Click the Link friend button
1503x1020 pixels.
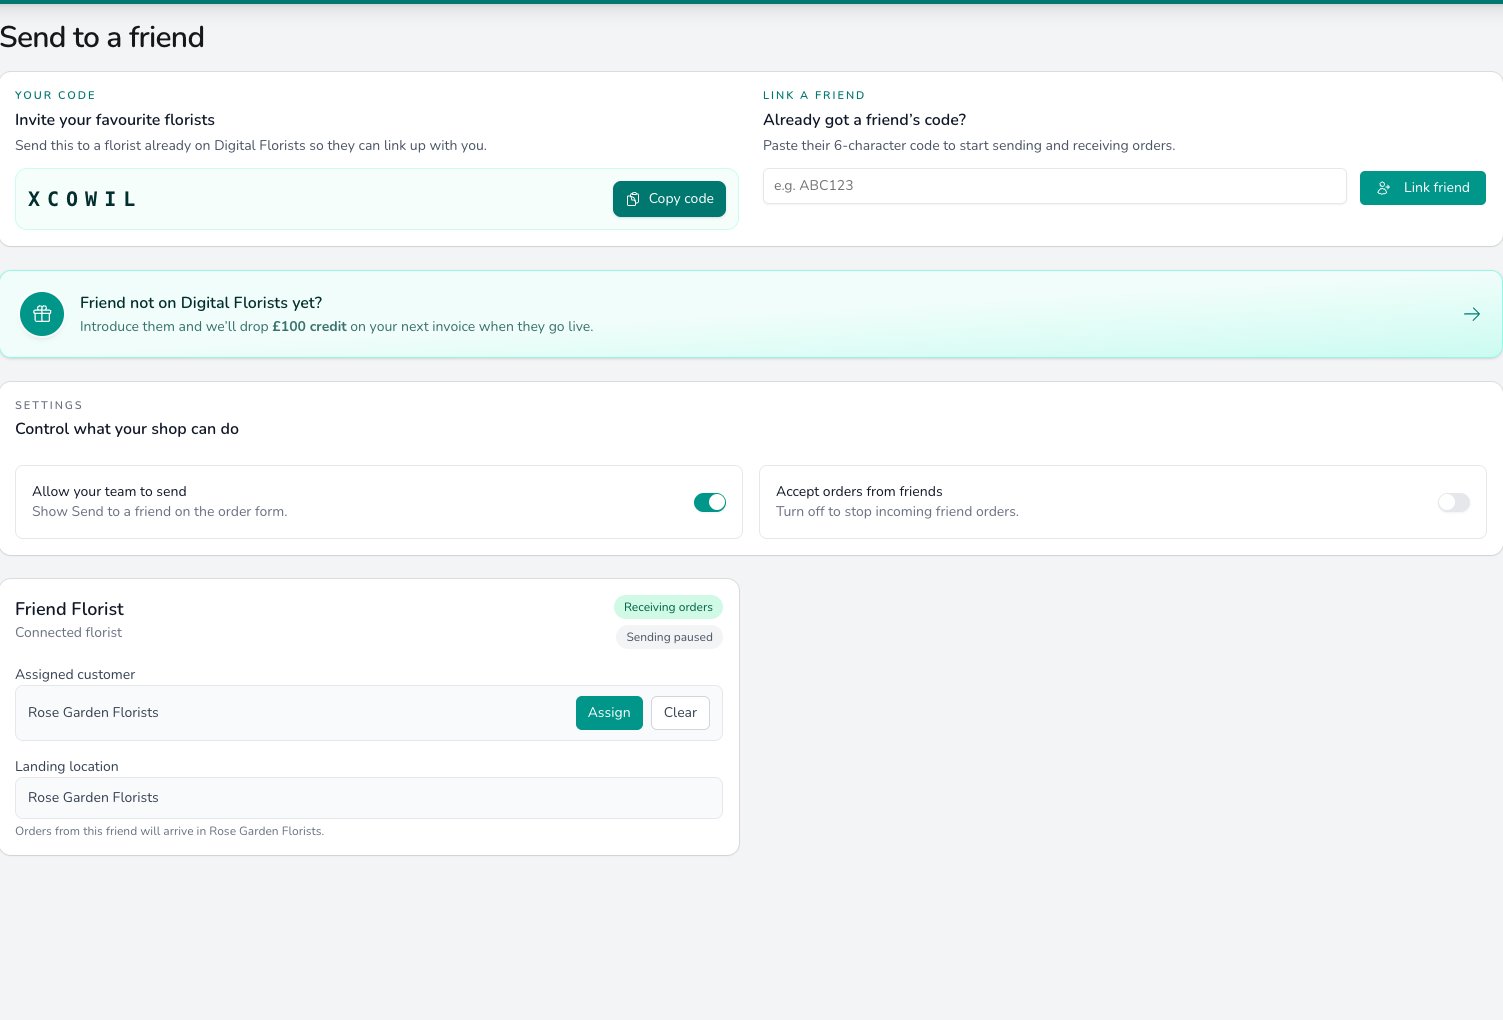tap(1422, 188)
